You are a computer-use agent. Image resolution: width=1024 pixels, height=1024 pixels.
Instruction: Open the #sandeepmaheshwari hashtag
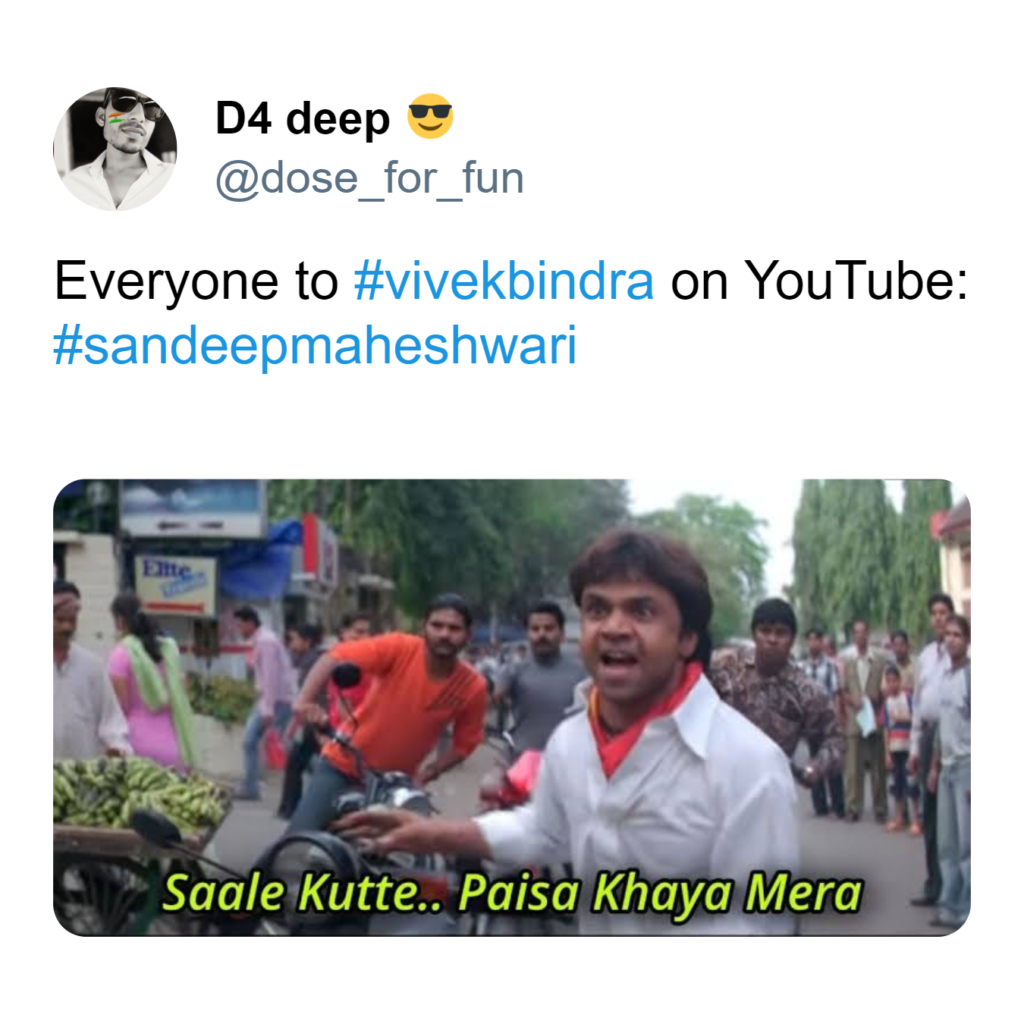click(315, 345)
